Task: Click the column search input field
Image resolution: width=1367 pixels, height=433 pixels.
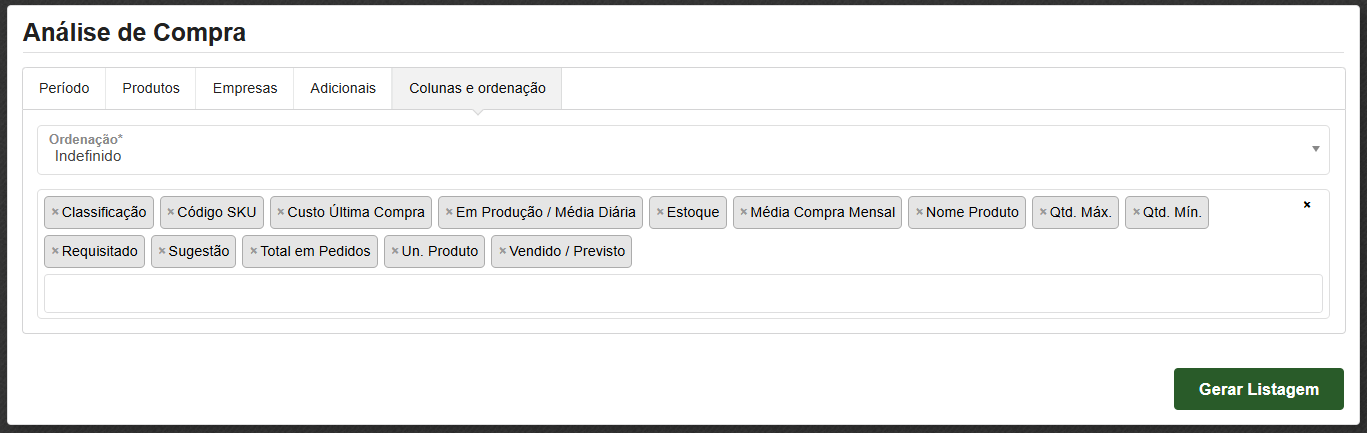Action: tap(683, 293)
